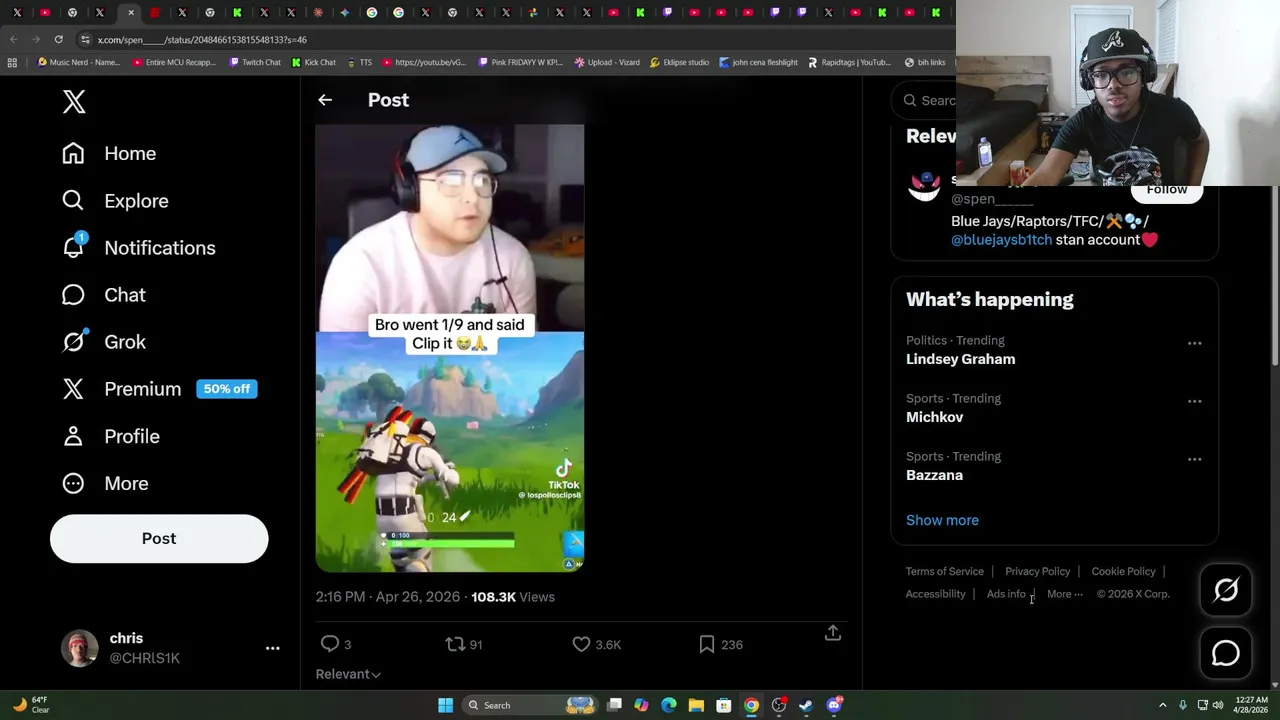
Task: Open the Accessibility footer link
Action: pos(936,594)
